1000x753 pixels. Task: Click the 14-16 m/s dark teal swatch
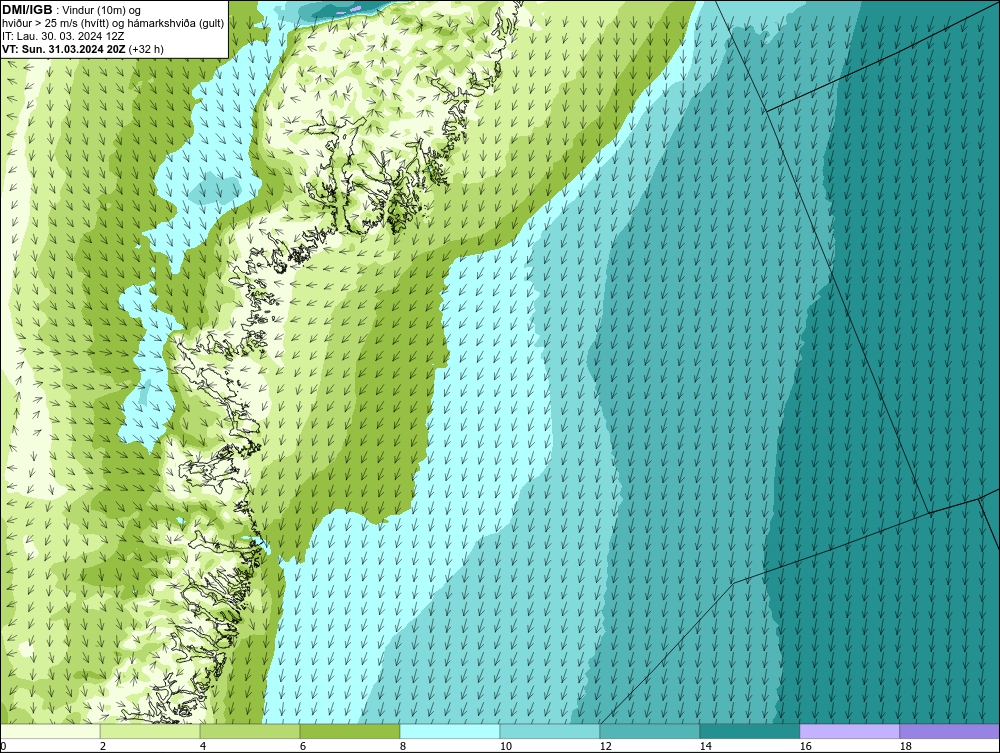pyautogui.click(x=749, y=731)
